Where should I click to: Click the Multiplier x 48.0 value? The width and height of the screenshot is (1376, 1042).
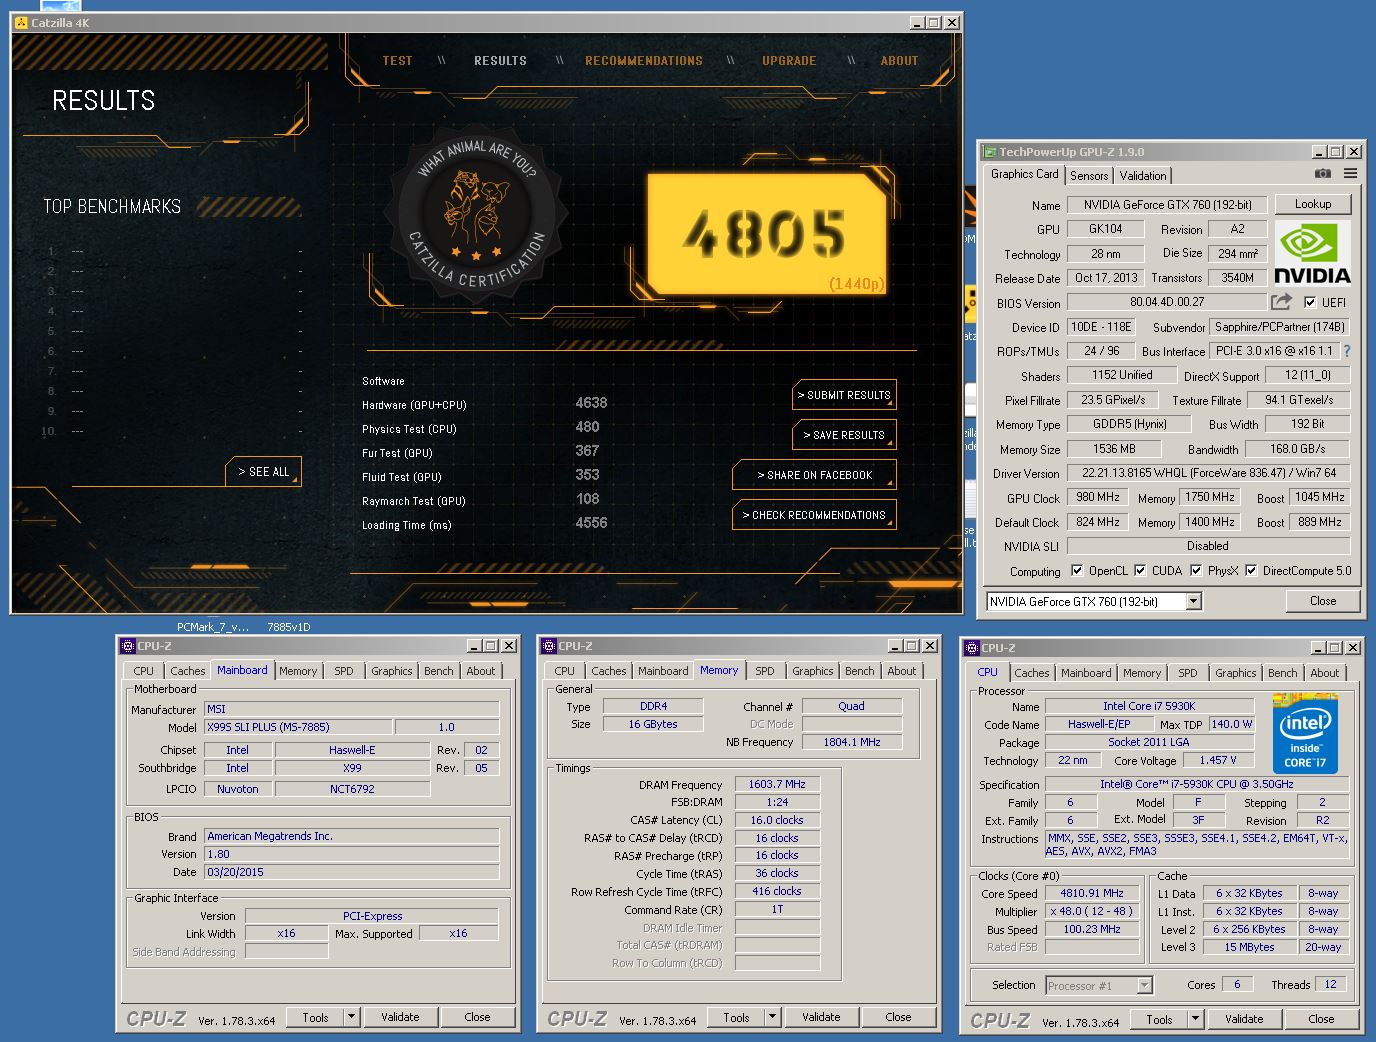1092,911
